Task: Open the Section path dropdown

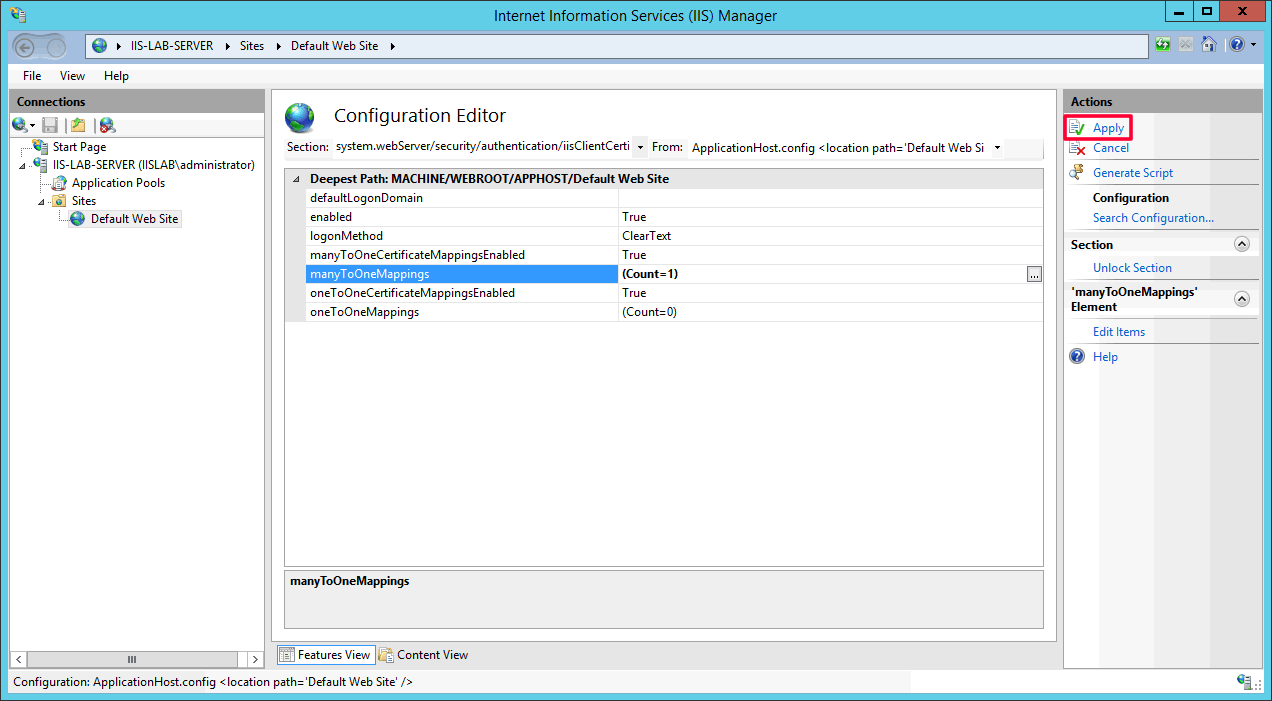Action: click(640, 147)
